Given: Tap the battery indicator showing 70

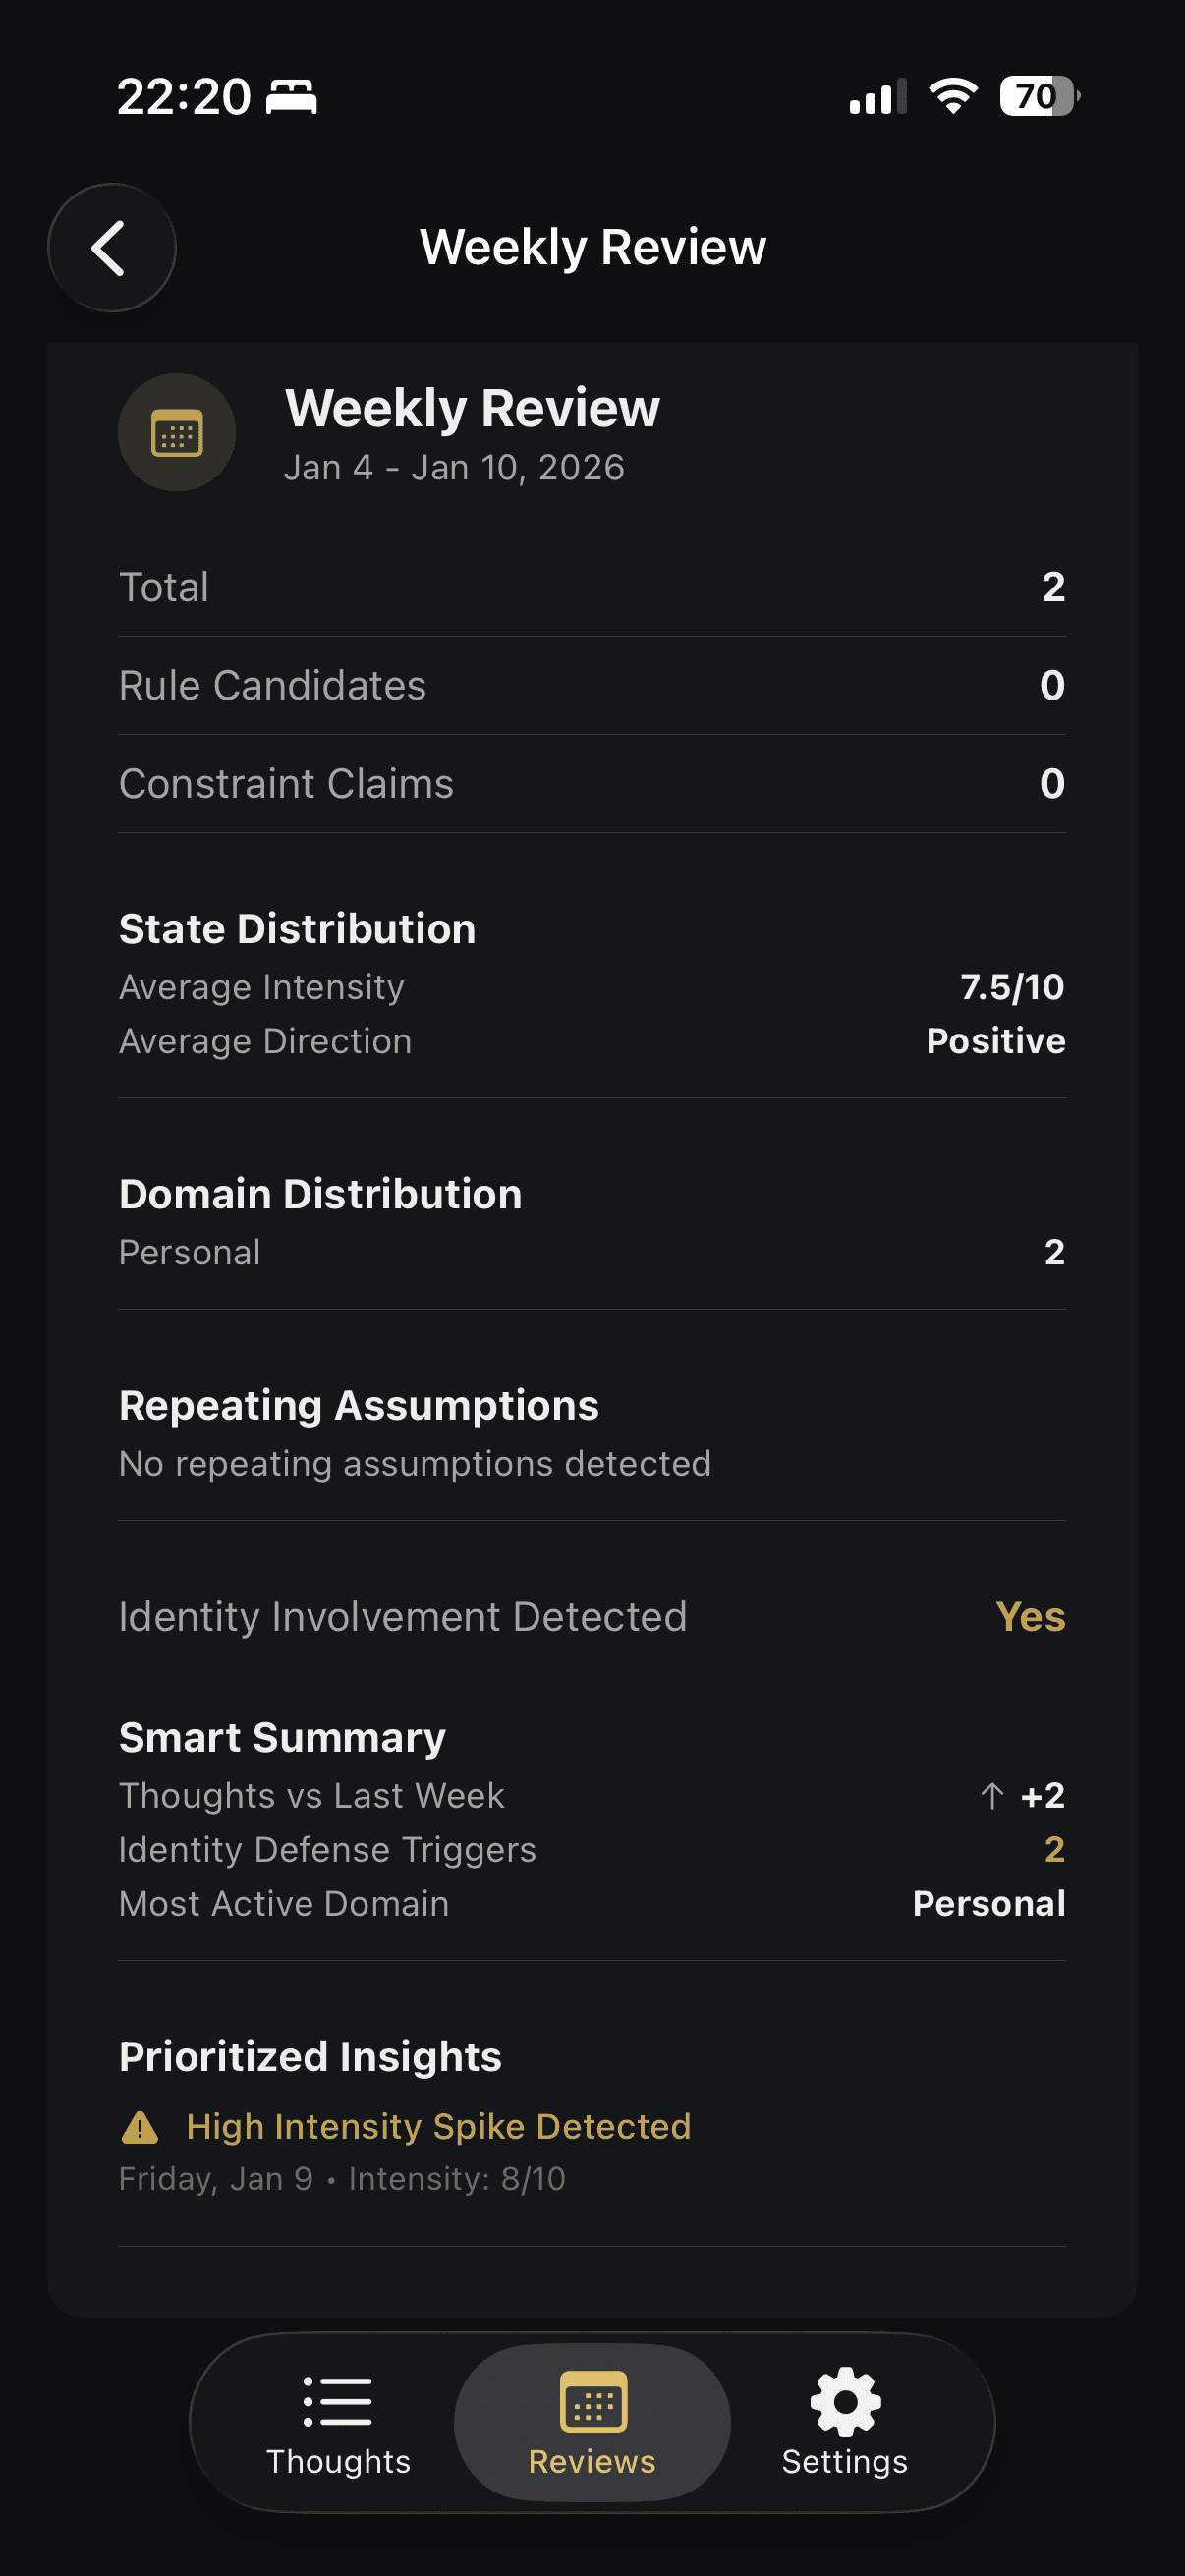Looking at the screenshot, I should 1035,97.
